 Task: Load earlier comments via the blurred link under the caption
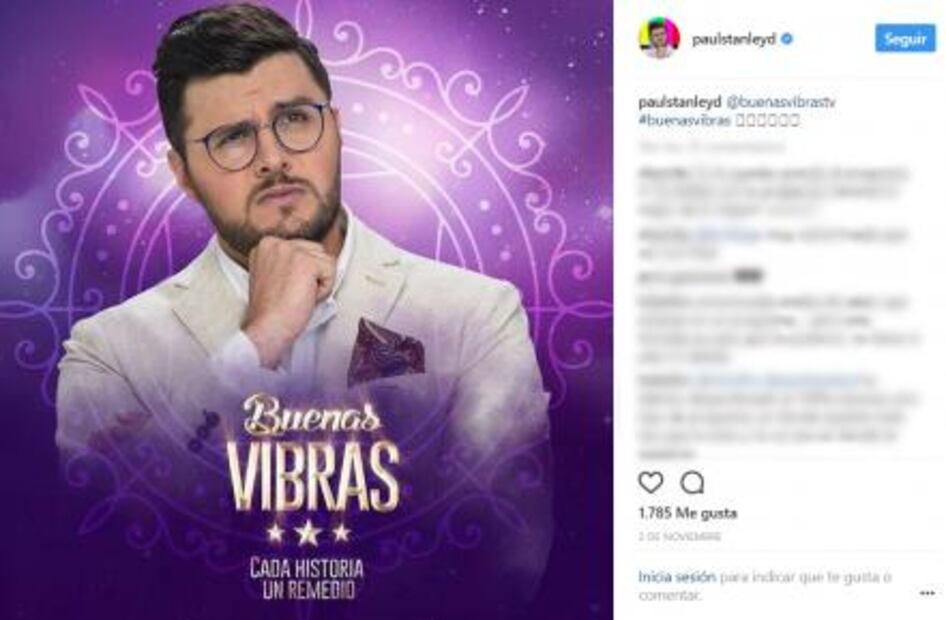pos(712,147)
